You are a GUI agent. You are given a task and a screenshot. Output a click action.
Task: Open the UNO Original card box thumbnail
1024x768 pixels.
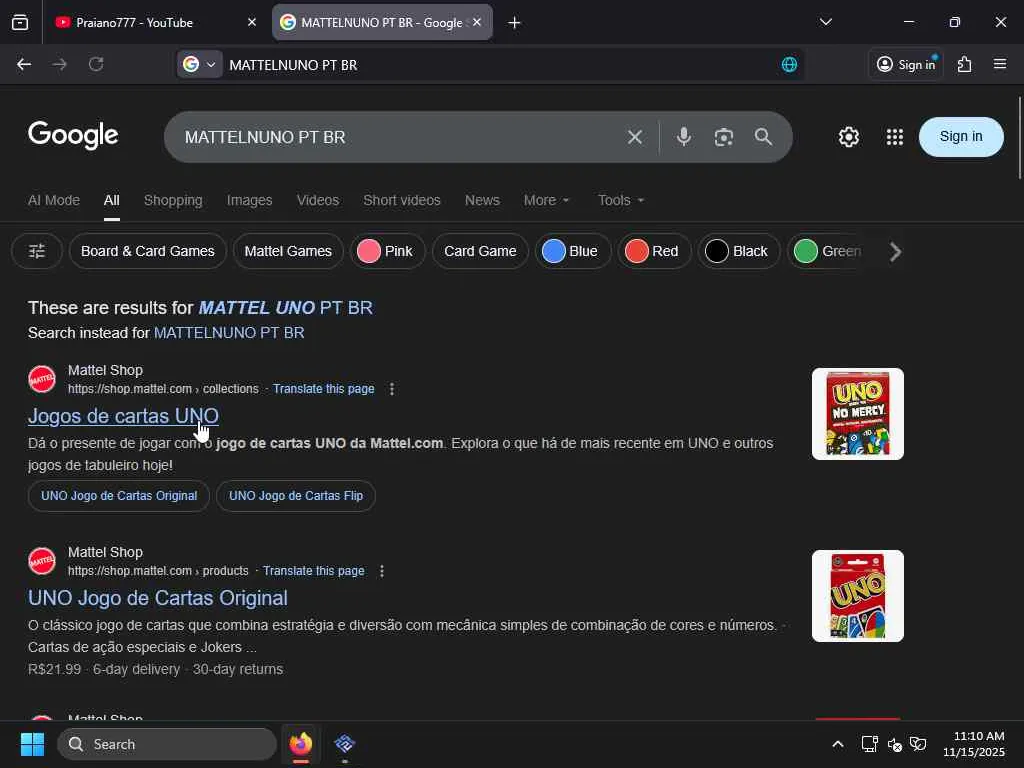(857, 596)
